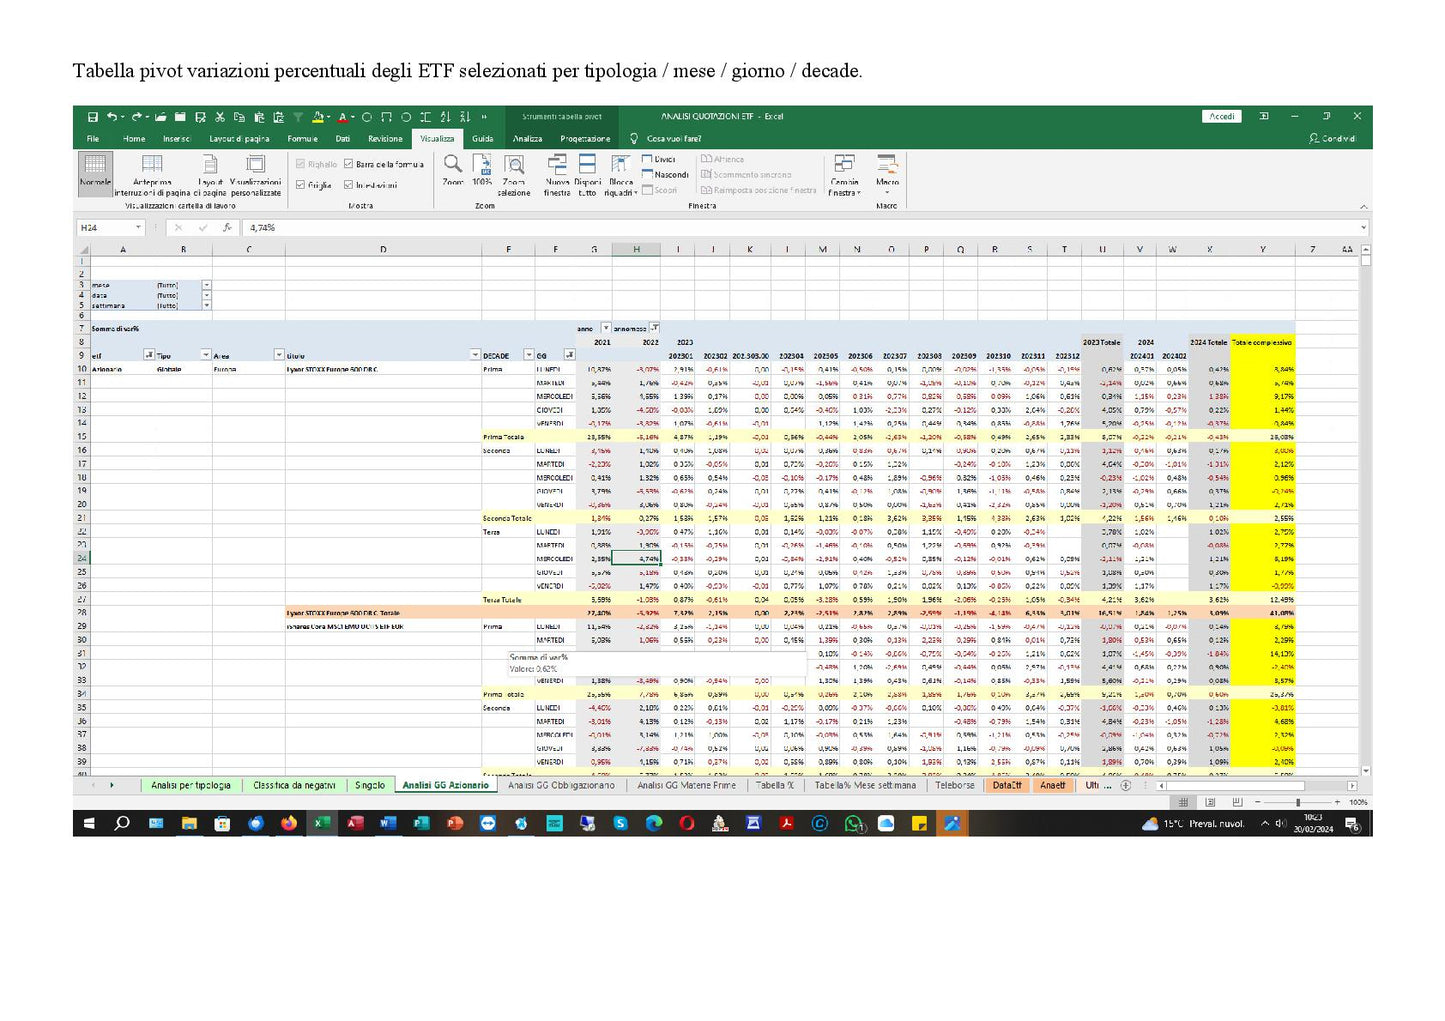Add a new sheet with plus button
The height and width of the screenshot is (1021, 1445).
pos(1126,786)
